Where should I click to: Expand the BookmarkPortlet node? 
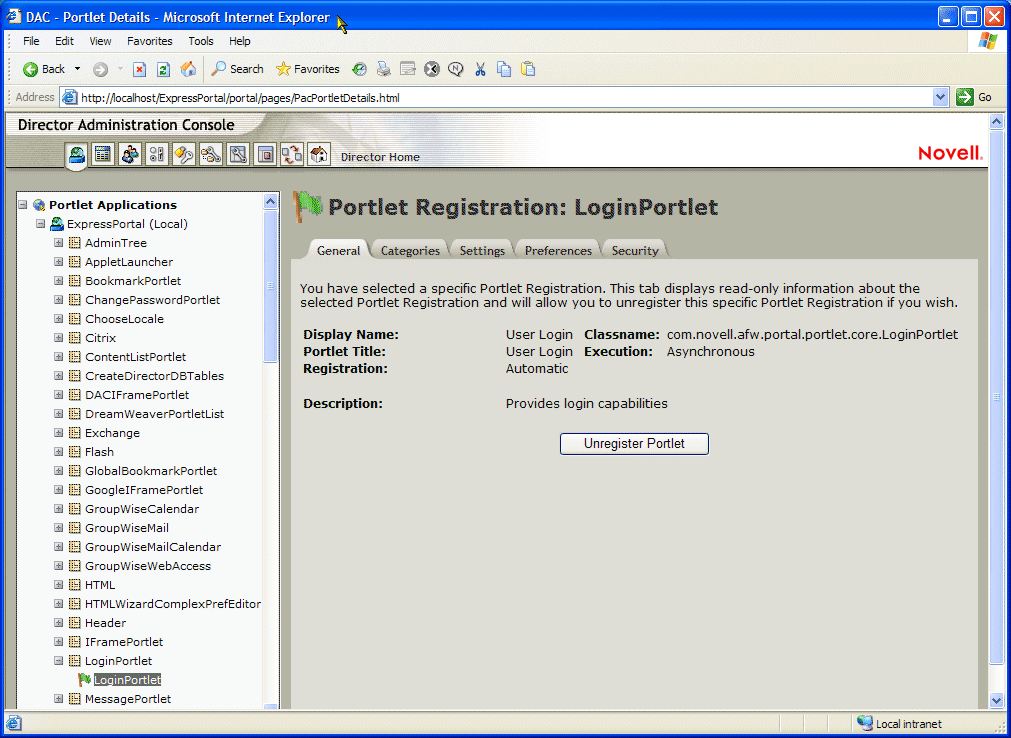(x=59, y=281)
